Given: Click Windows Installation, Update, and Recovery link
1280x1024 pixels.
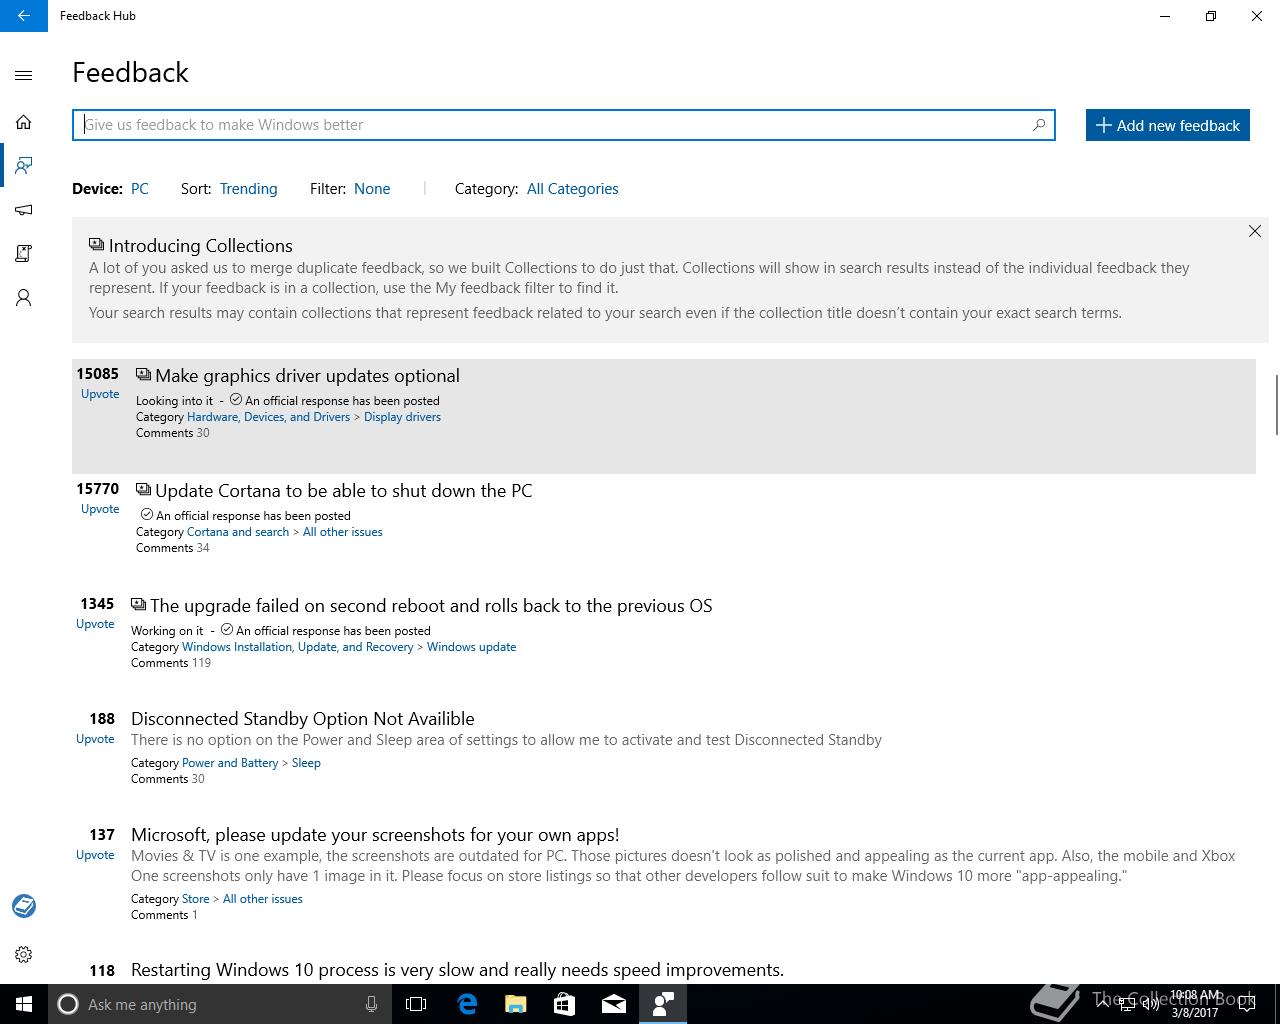Looking at the screenshot, I should (298, 647).
